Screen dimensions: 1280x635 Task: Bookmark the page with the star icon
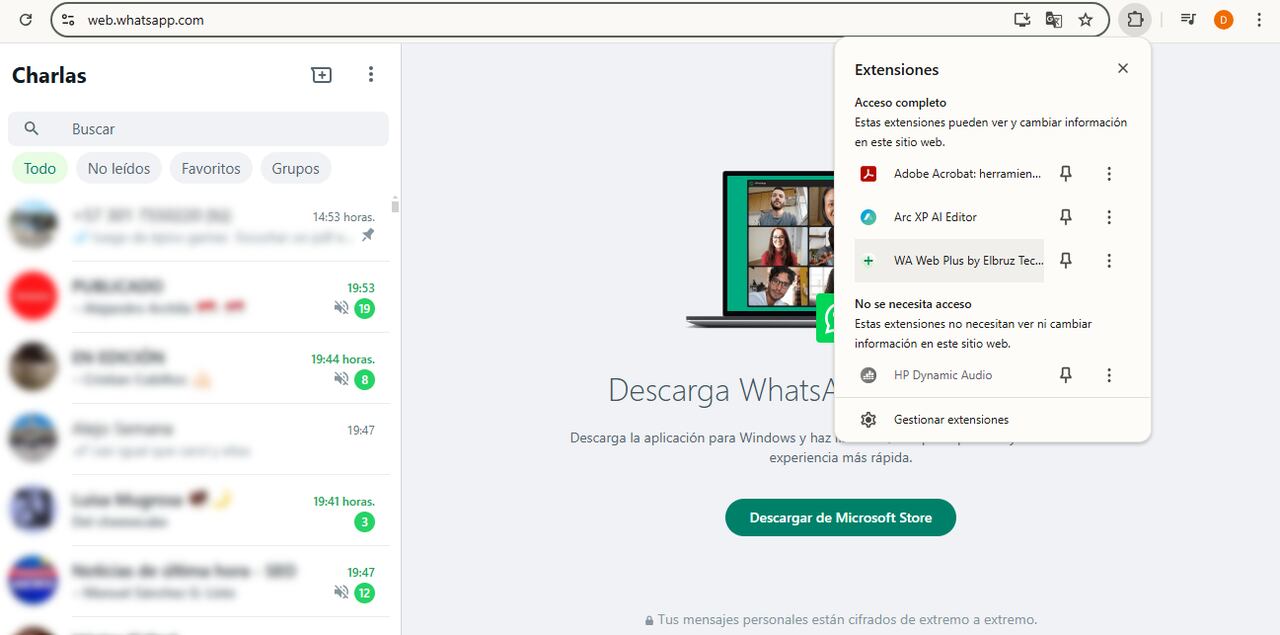(x=1085, y=19)
